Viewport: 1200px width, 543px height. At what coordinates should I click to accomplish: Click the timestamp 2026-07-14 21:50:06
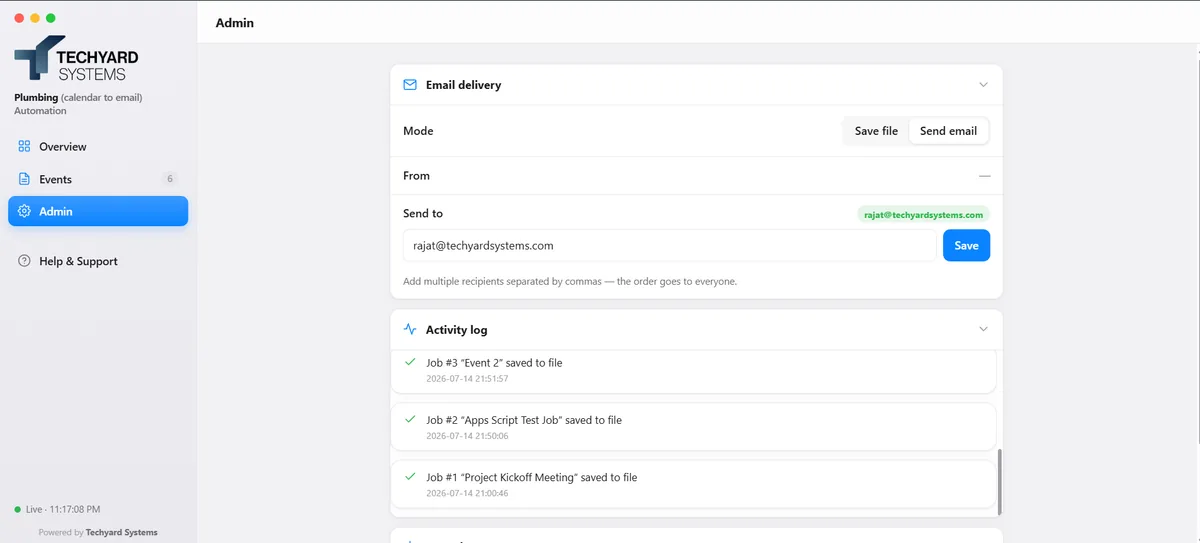(x=467, y=436)
